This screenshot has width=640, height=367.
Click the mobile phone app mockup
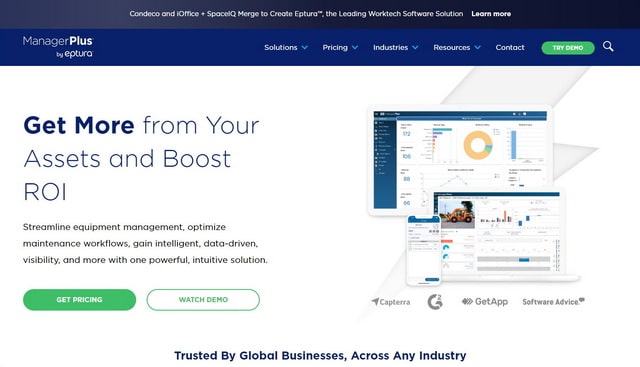(x=424, y=250)
